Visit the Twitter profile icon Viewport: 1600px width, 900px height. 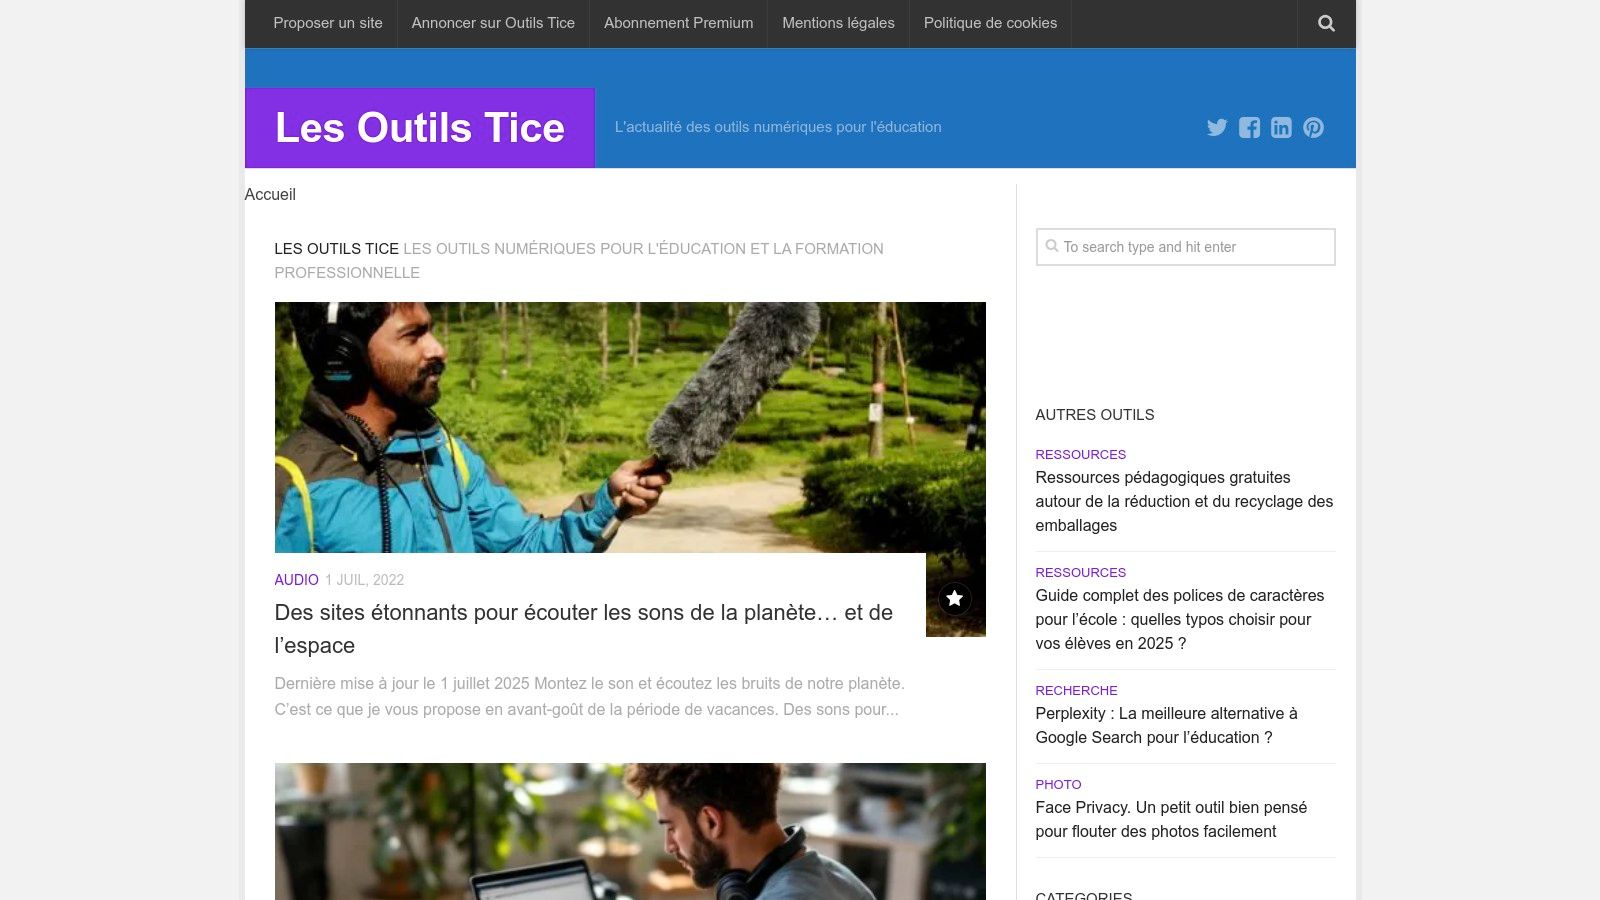1217,127
